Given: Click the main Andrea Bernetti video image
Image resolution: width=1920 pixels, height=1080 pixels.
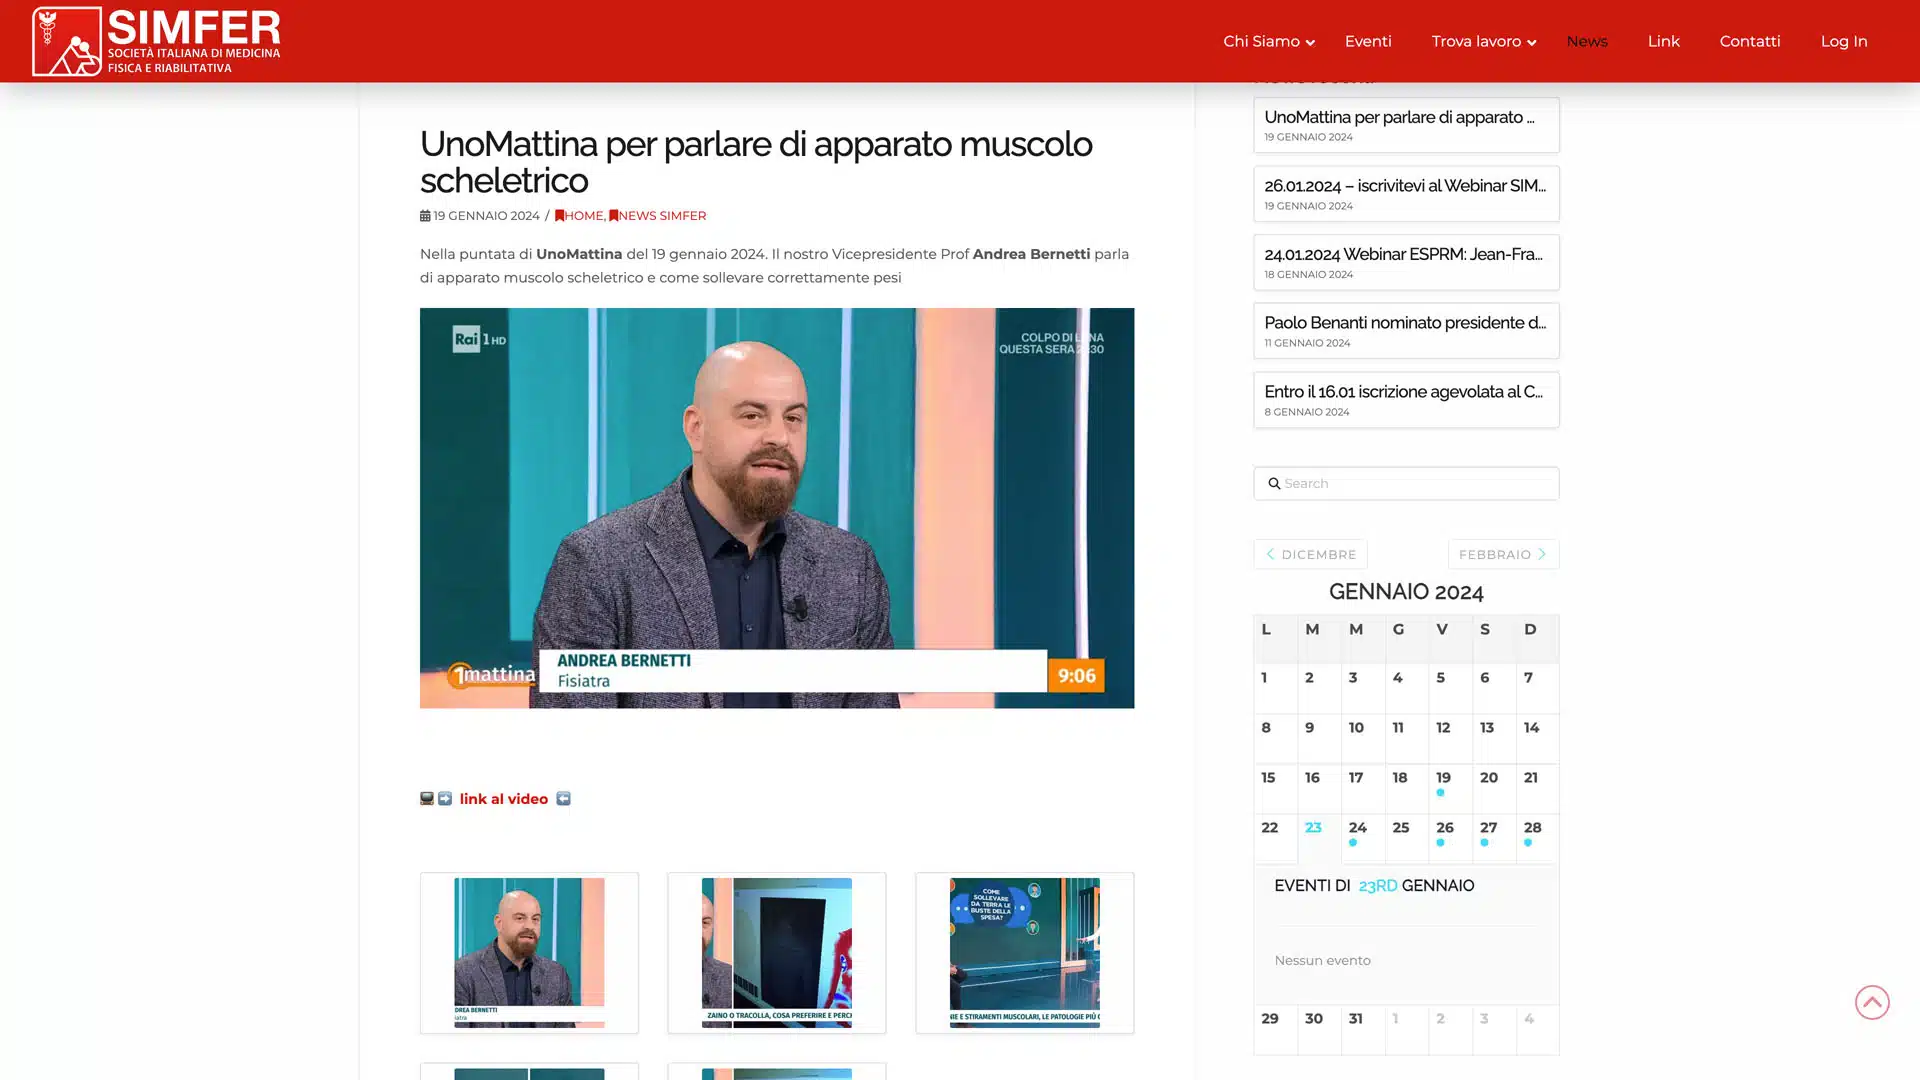Looking at the screenshot, I should pos(777,508).
